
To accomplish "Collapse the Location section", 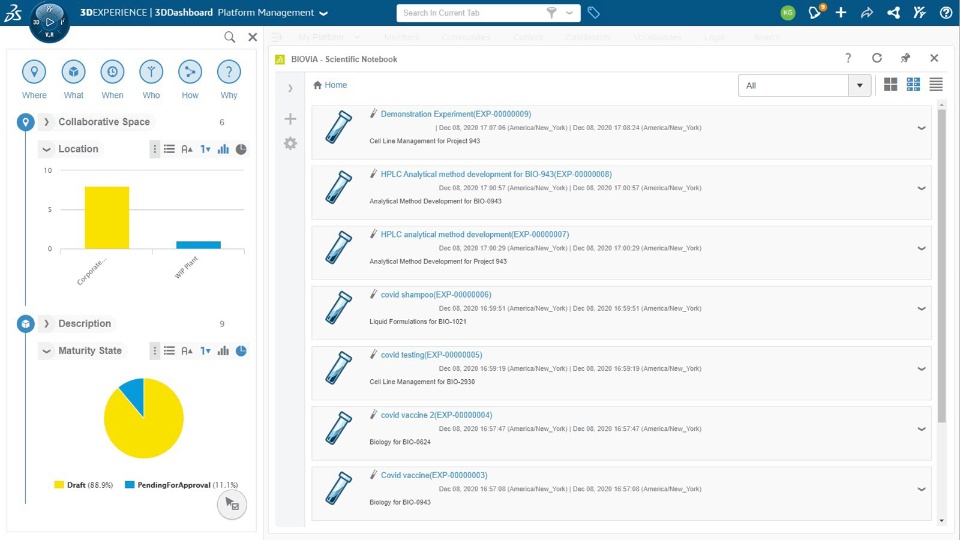I will 46,149.
